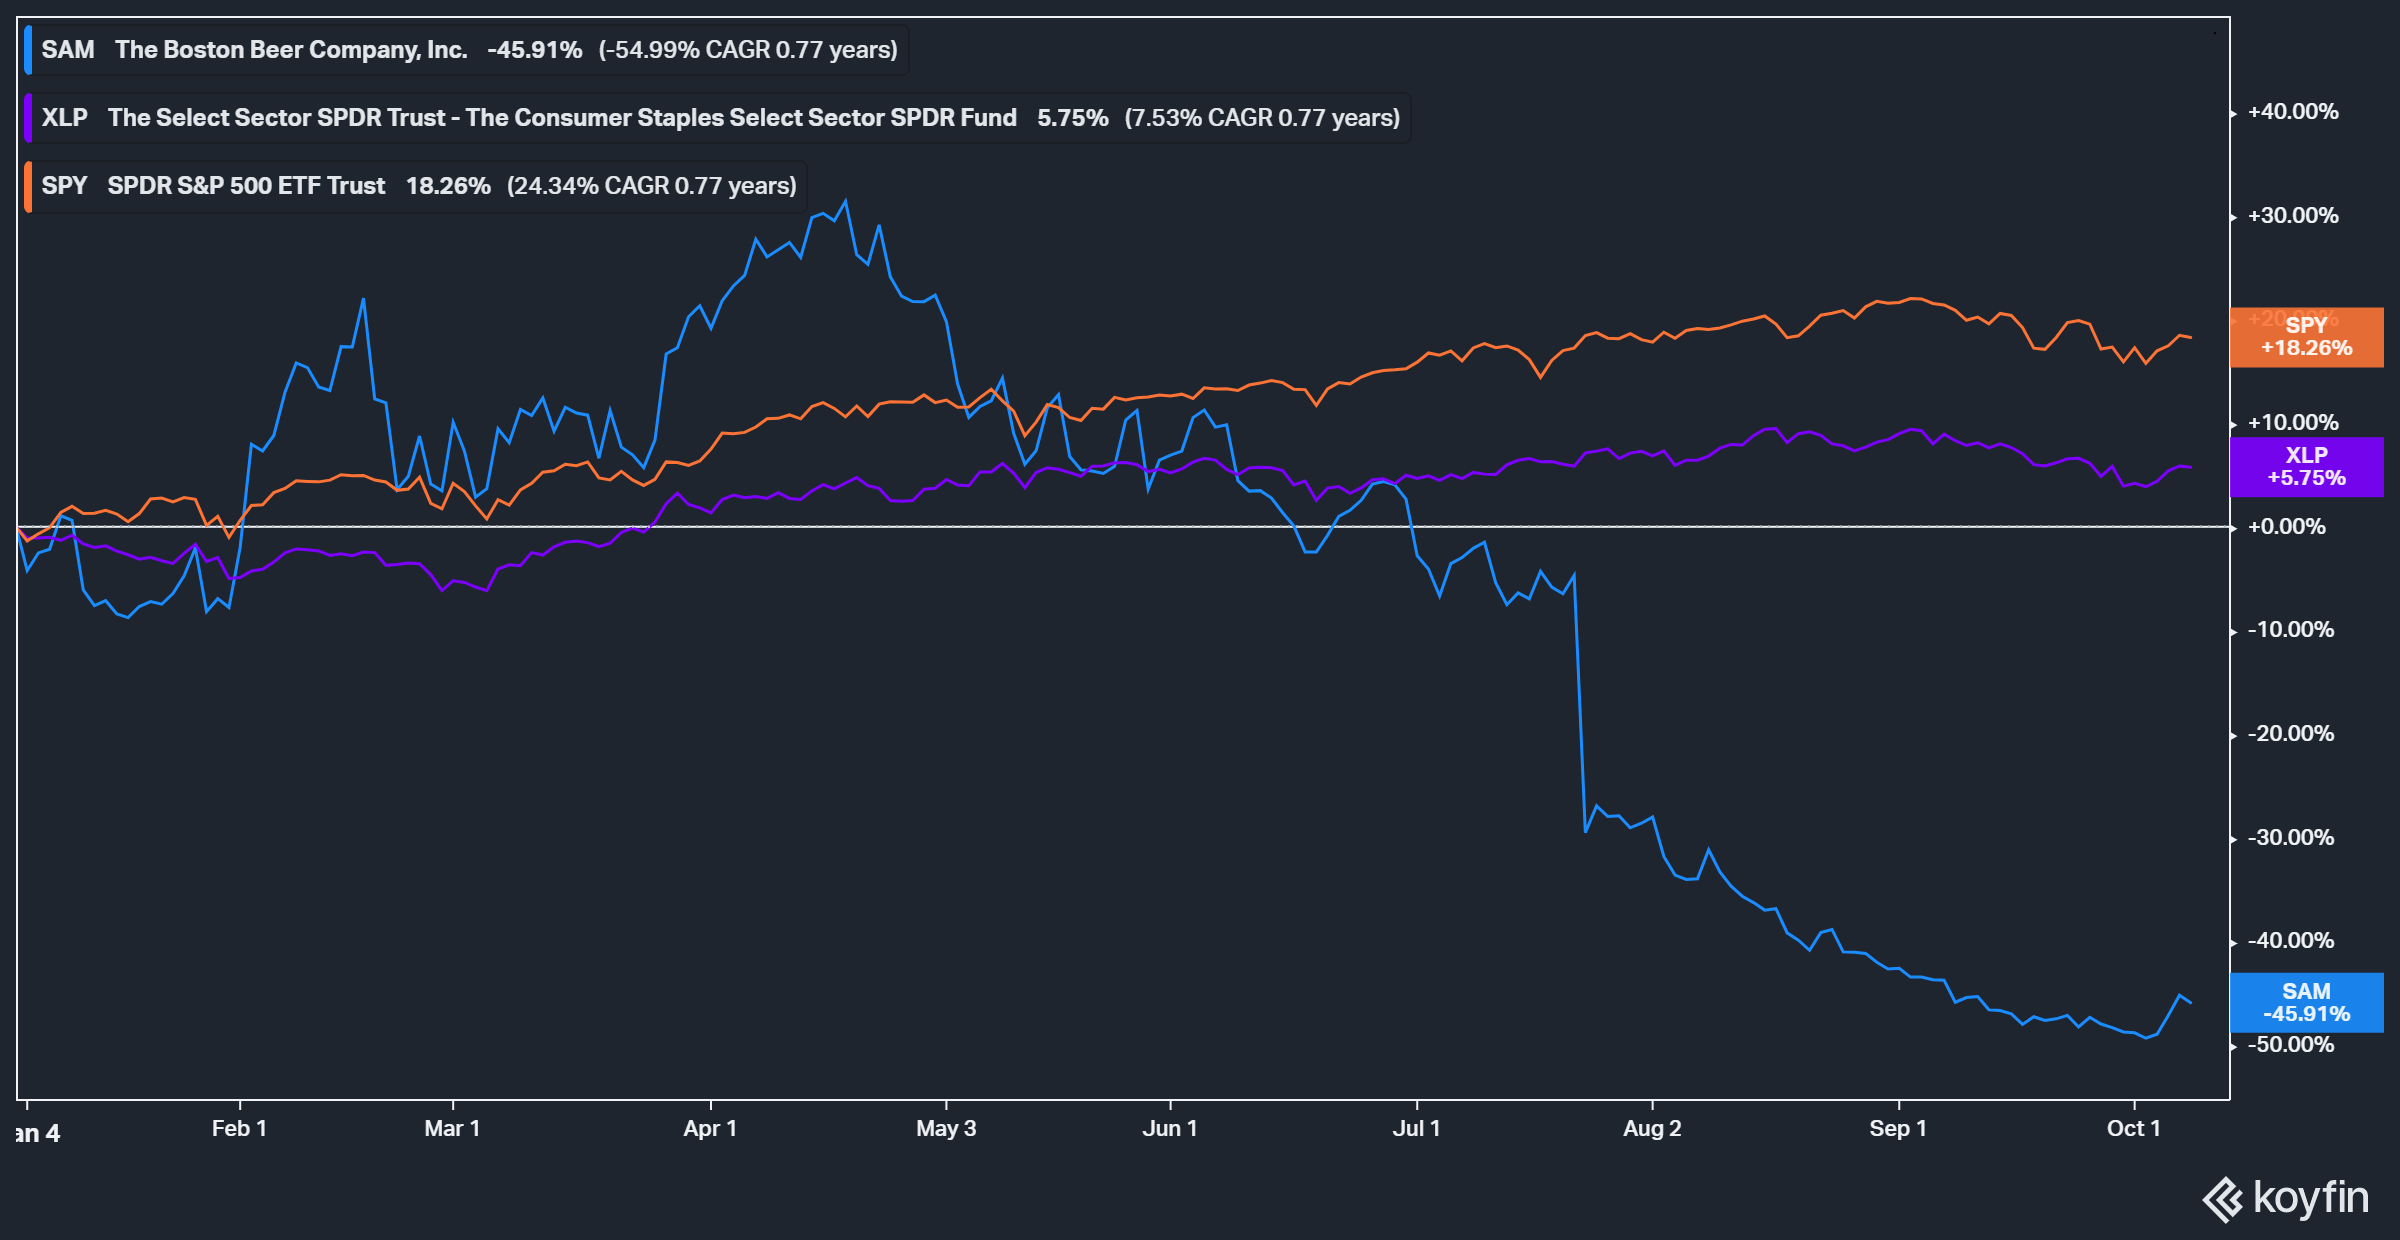
Task: Click the blue SAM -45.91% price badge
Action: [2305, 1002]
